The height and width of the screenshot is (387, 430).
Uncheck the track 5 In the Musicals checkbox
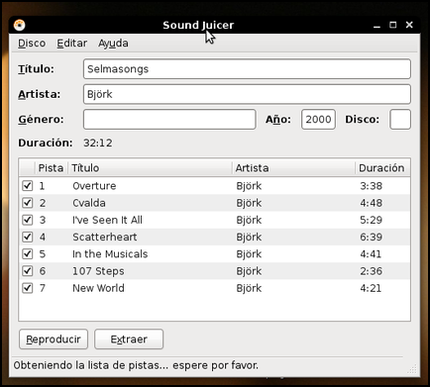click(27, 254)
